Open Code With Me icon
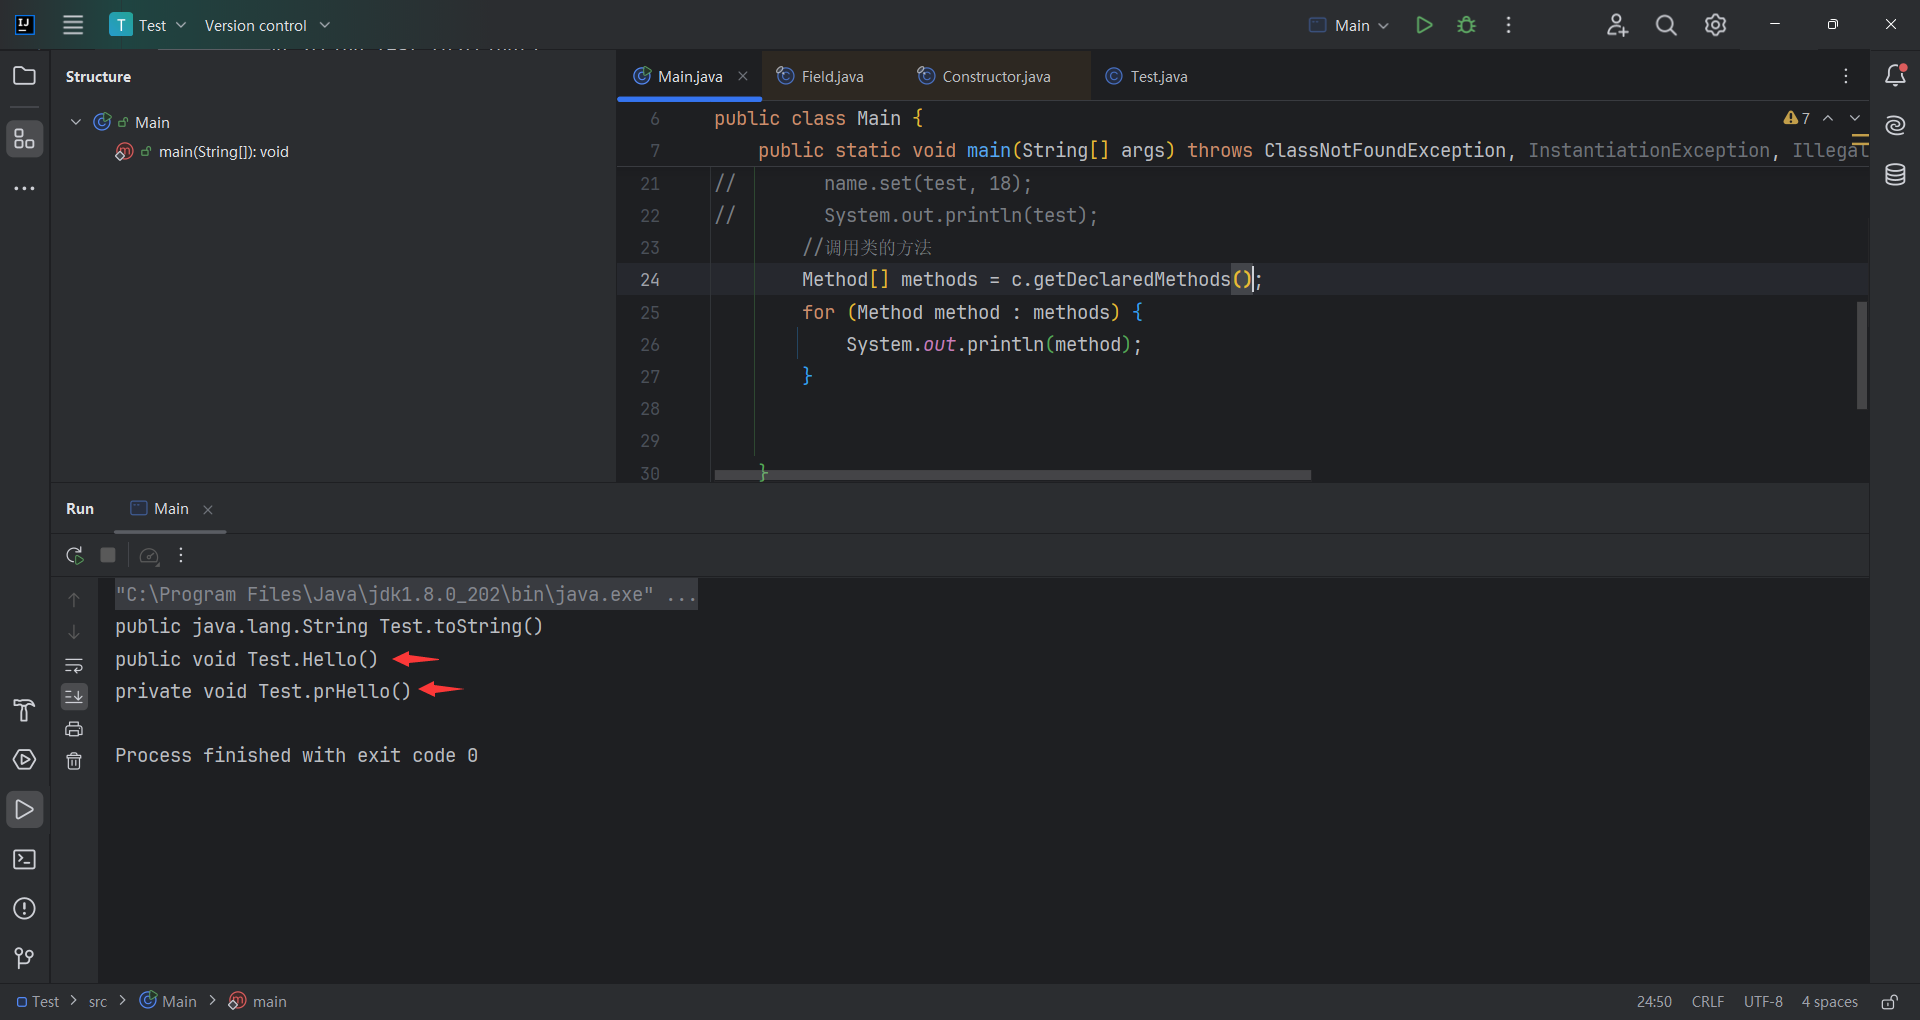Screen dimensions: 1920x1020 point(1617,25)
